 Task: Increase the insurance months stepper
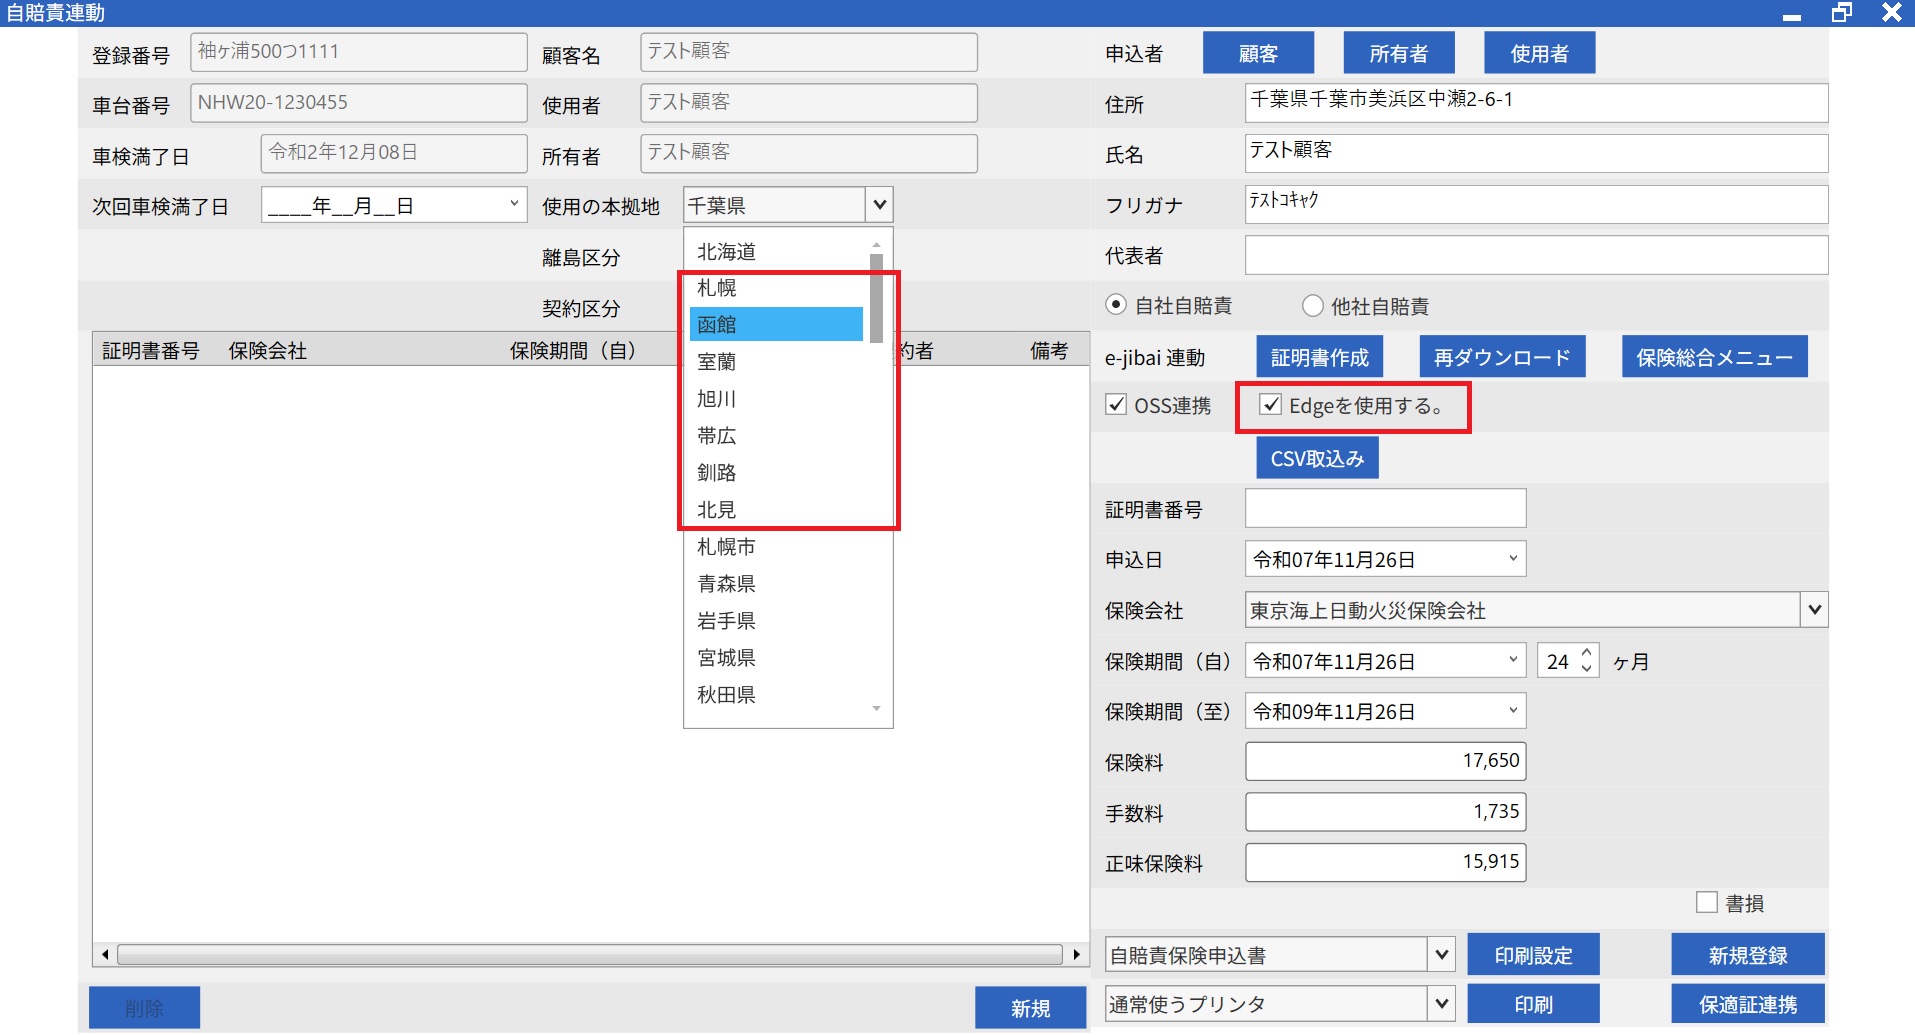click(1586, 653)
